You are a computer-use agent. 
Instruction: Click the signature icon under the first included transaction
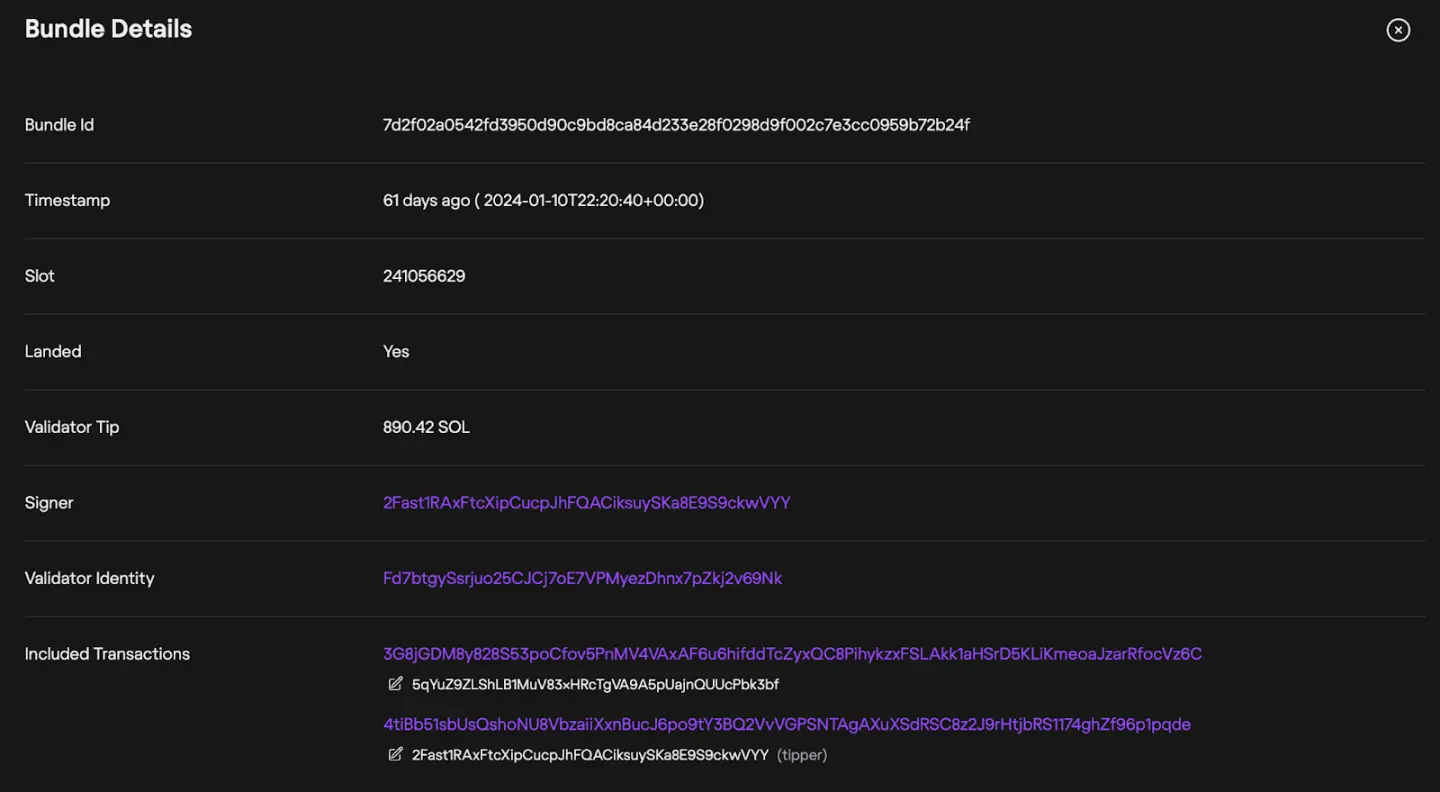point(395,684)
